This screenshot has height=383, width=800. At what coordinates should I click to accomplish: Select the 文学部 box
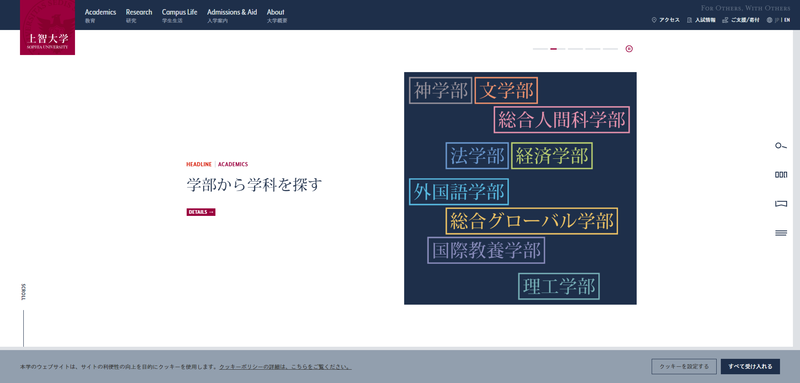pos(506,91)
